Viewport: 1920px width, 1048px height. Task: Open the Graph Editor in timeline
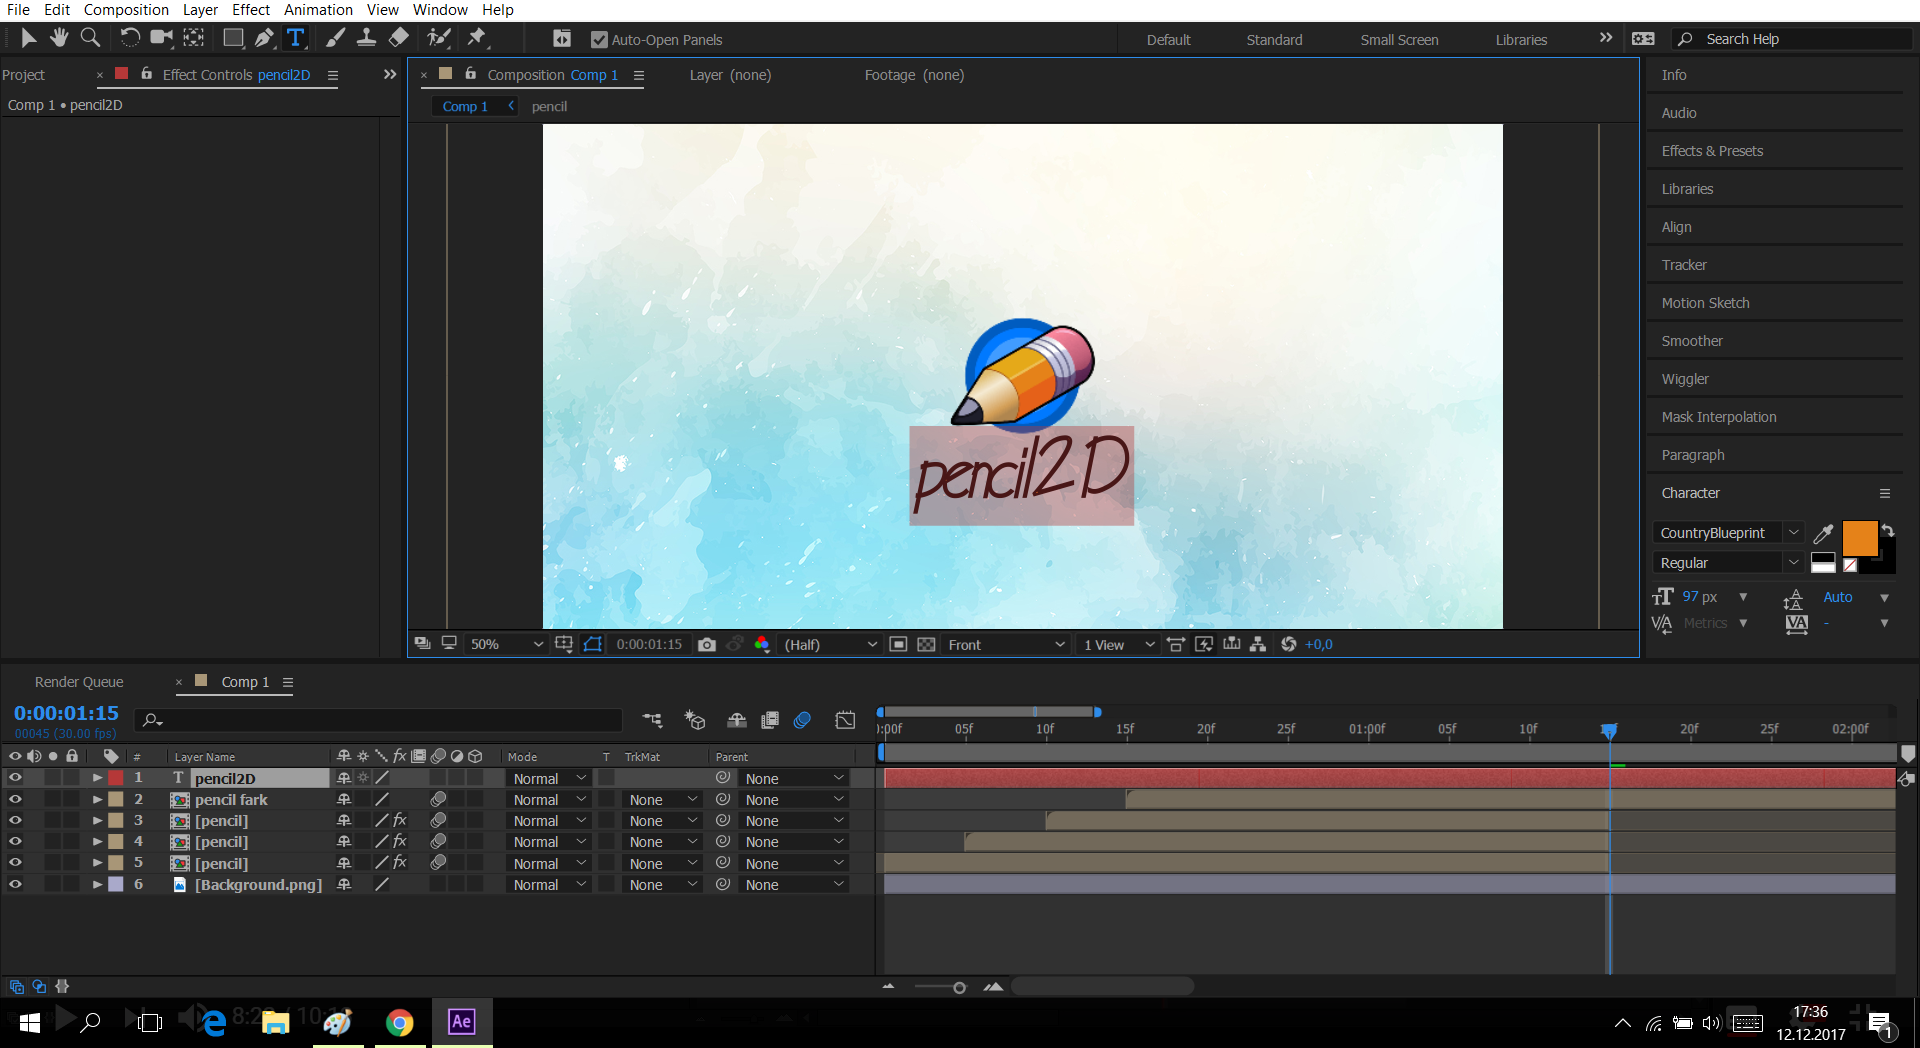pyautogui.click(x=845, y=720)
